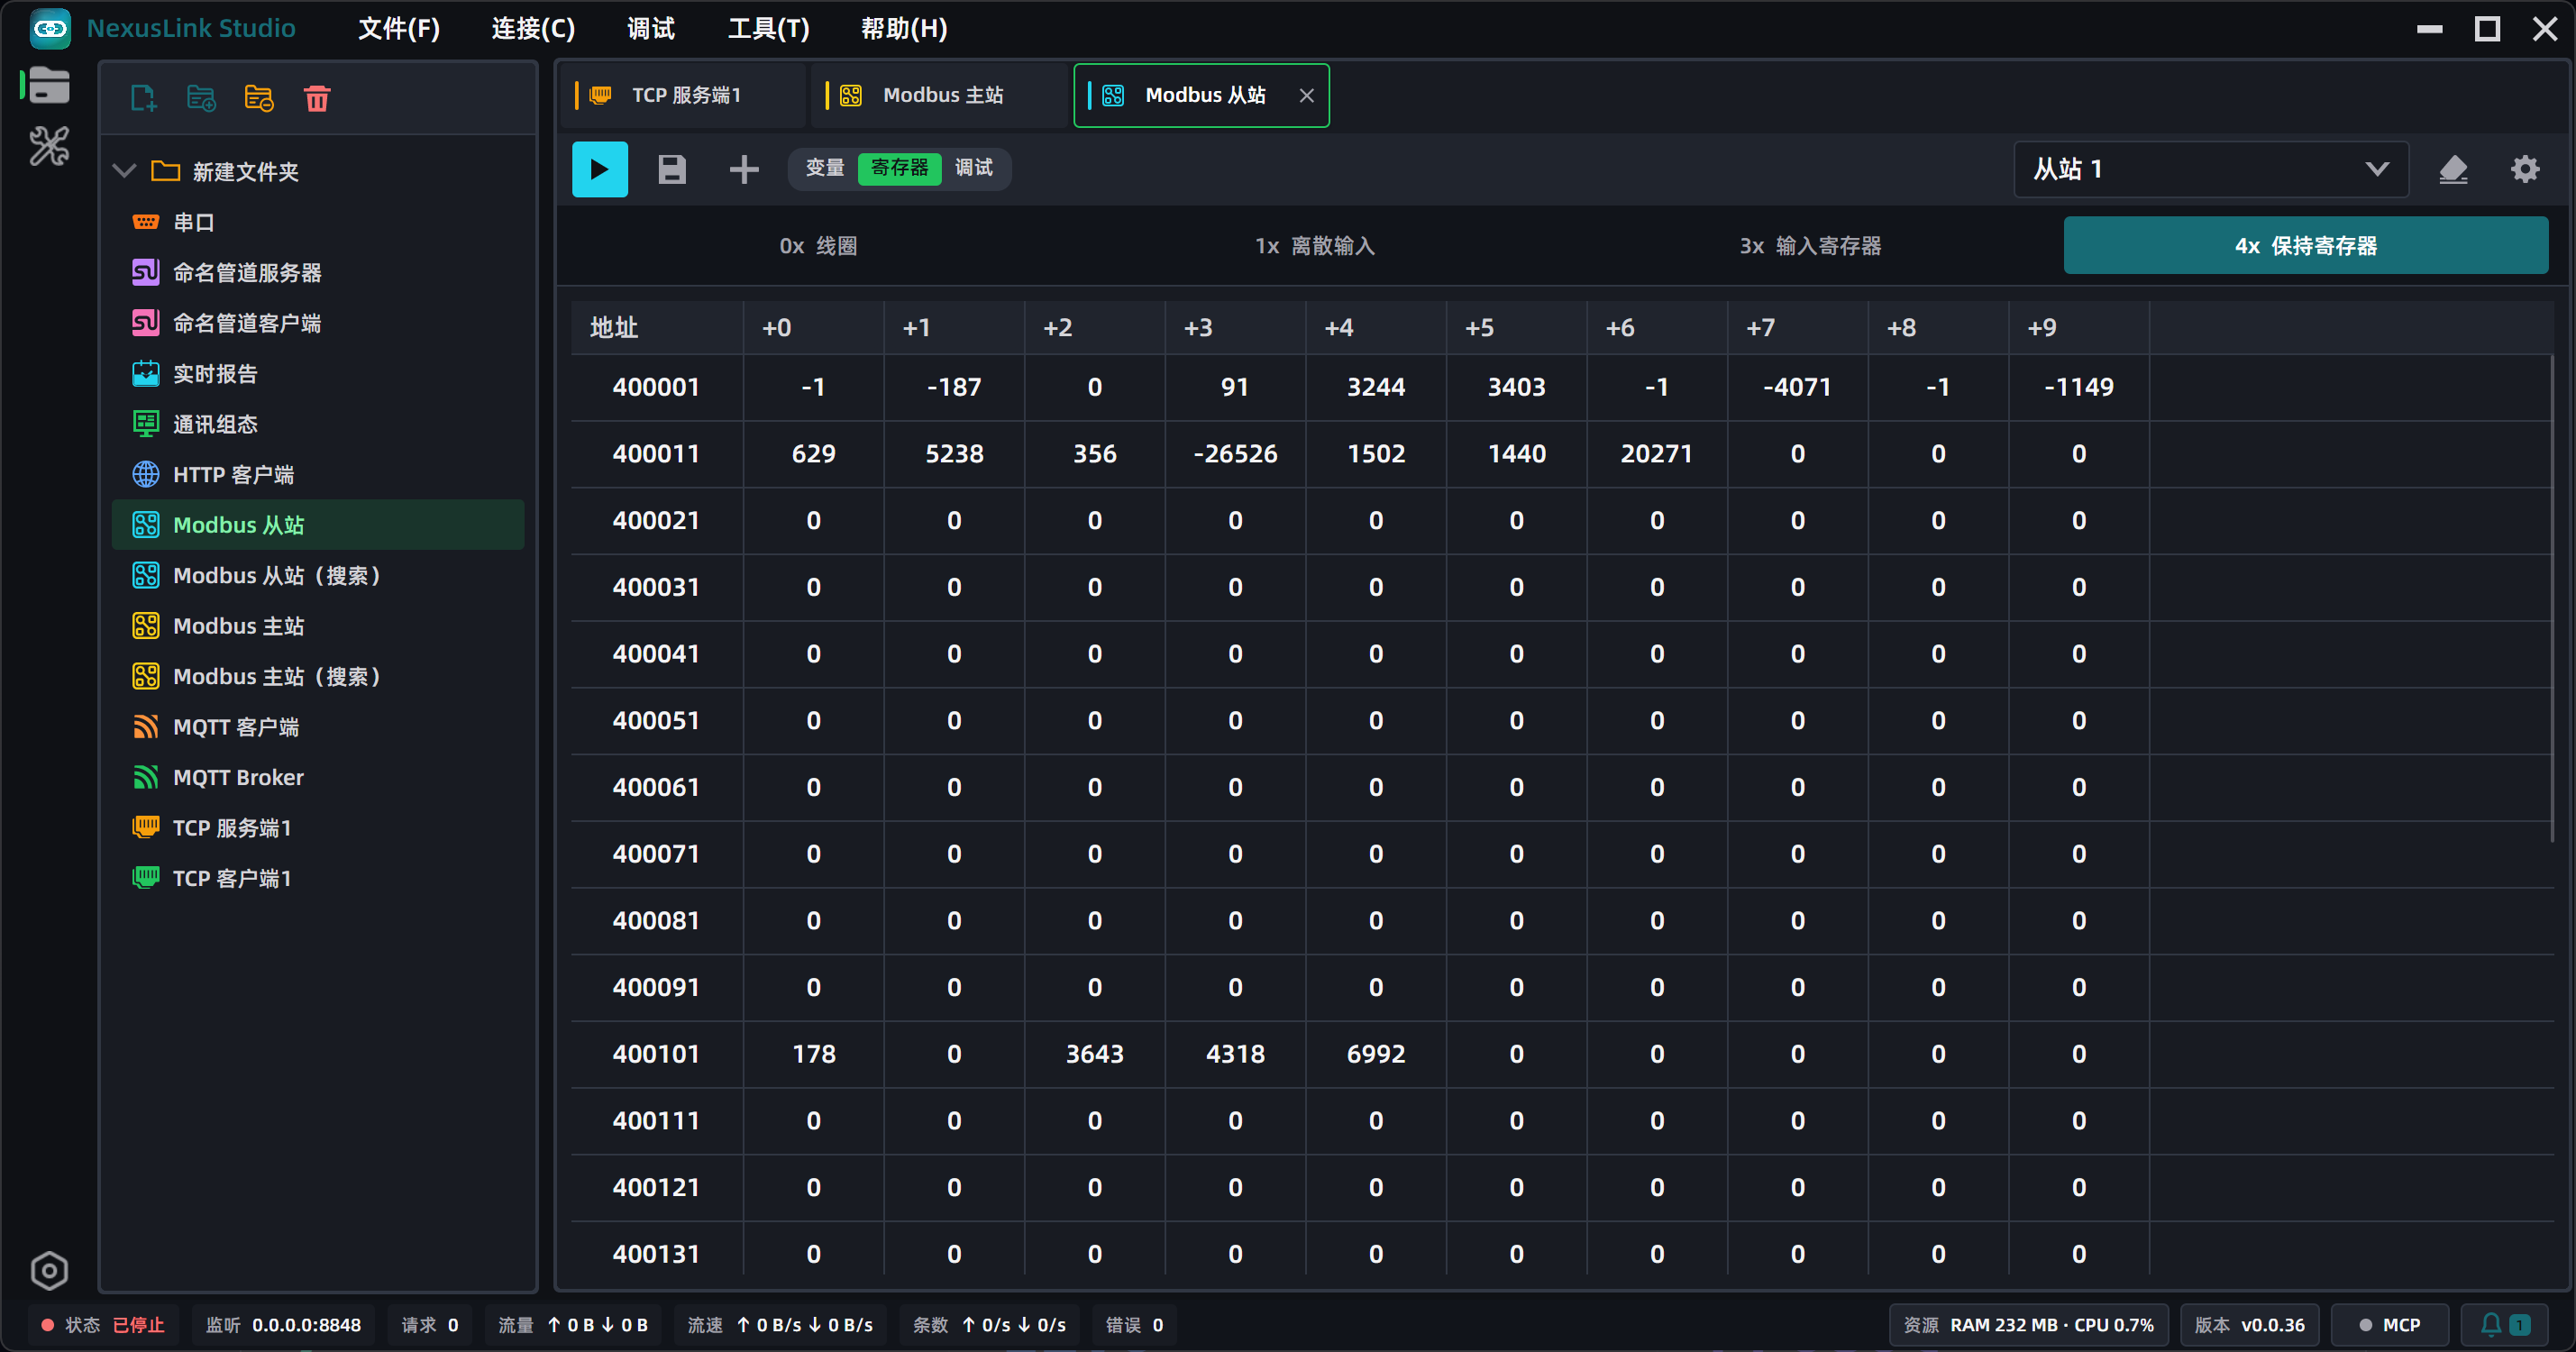Open the project explorer sidebar icon
This screenshot has width=2576, height=1352.
point(49,86)
